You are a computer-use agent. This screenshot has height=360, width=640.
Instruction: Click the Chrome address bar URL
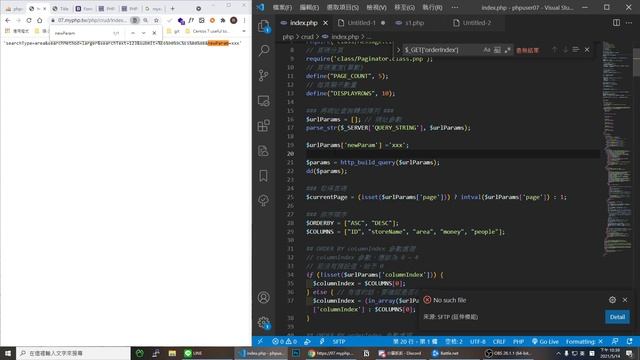(x=92, y=20)
